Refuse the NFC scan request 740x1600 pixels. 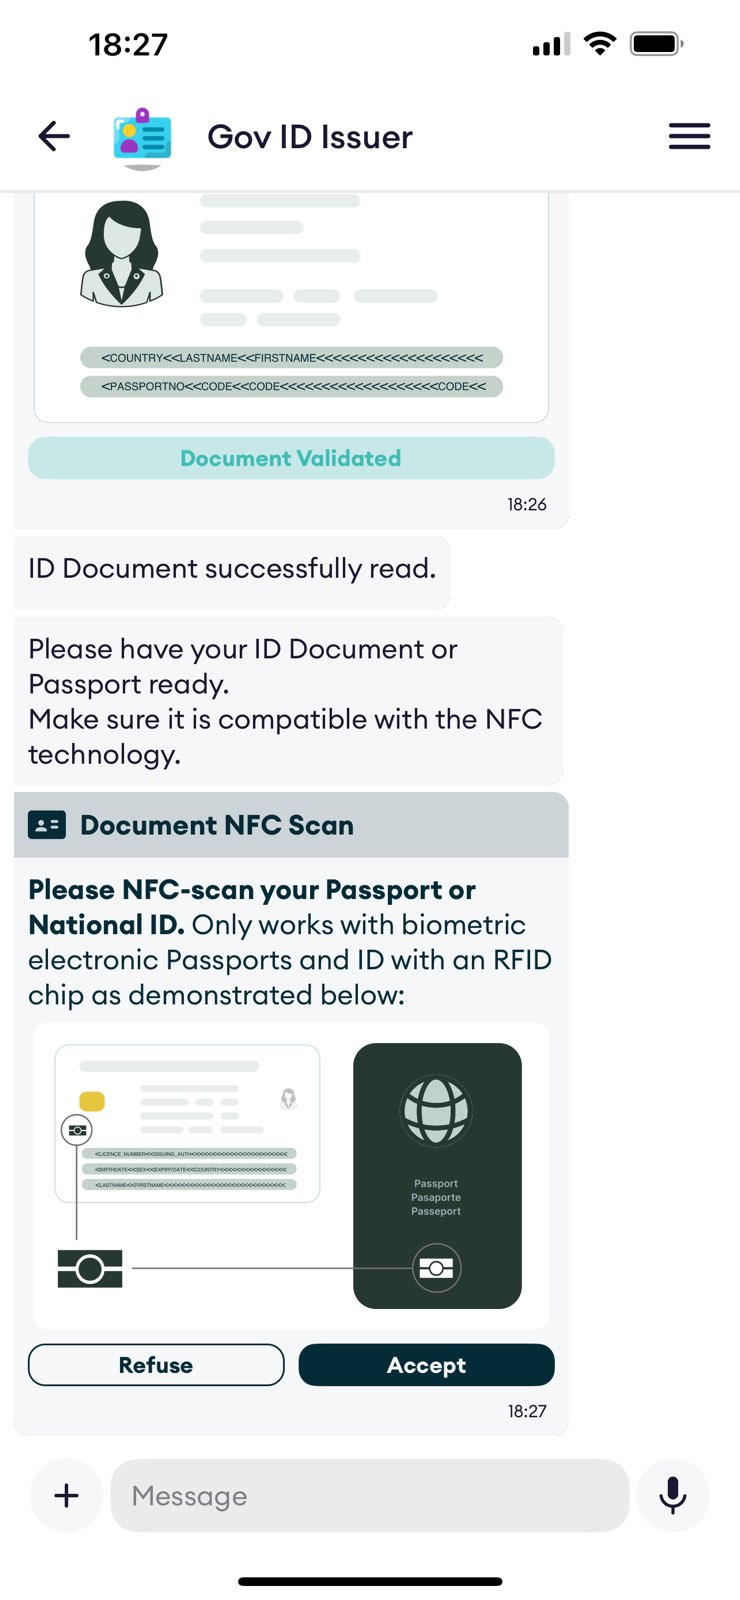(156, 1365)
